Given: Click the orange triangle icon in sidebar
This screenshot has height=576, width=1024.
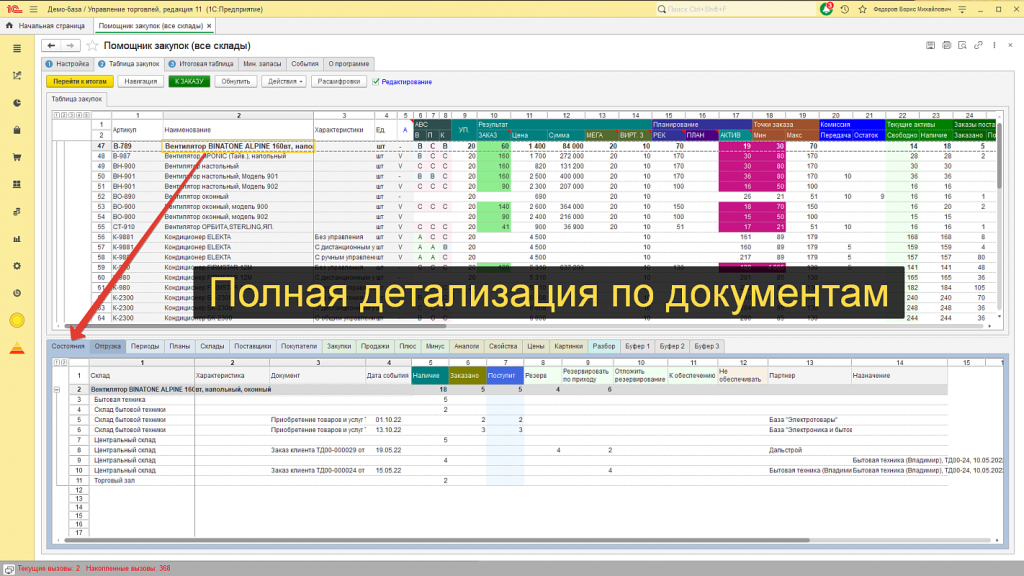Looking at the screenshot, I should (x=17, y=348).
